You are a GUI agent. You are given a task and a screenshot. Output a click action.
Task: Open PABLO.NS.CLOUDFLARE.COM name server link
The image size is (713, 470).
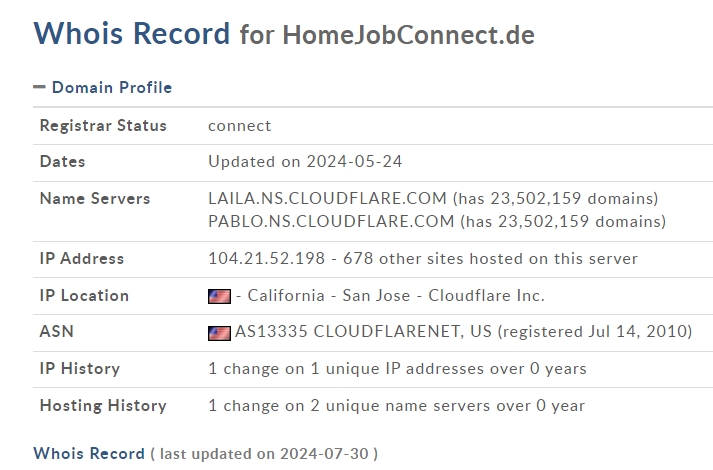pos(331,221)
